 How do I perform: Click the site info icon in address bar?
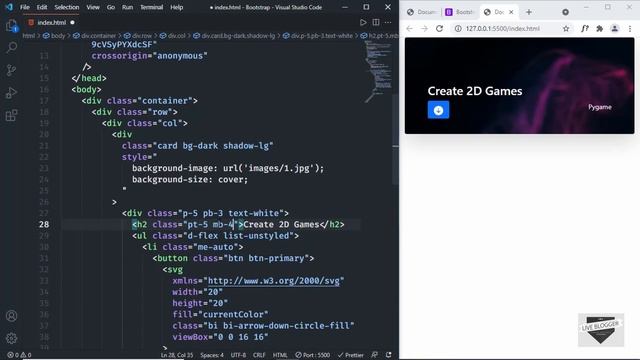point(458,29)
